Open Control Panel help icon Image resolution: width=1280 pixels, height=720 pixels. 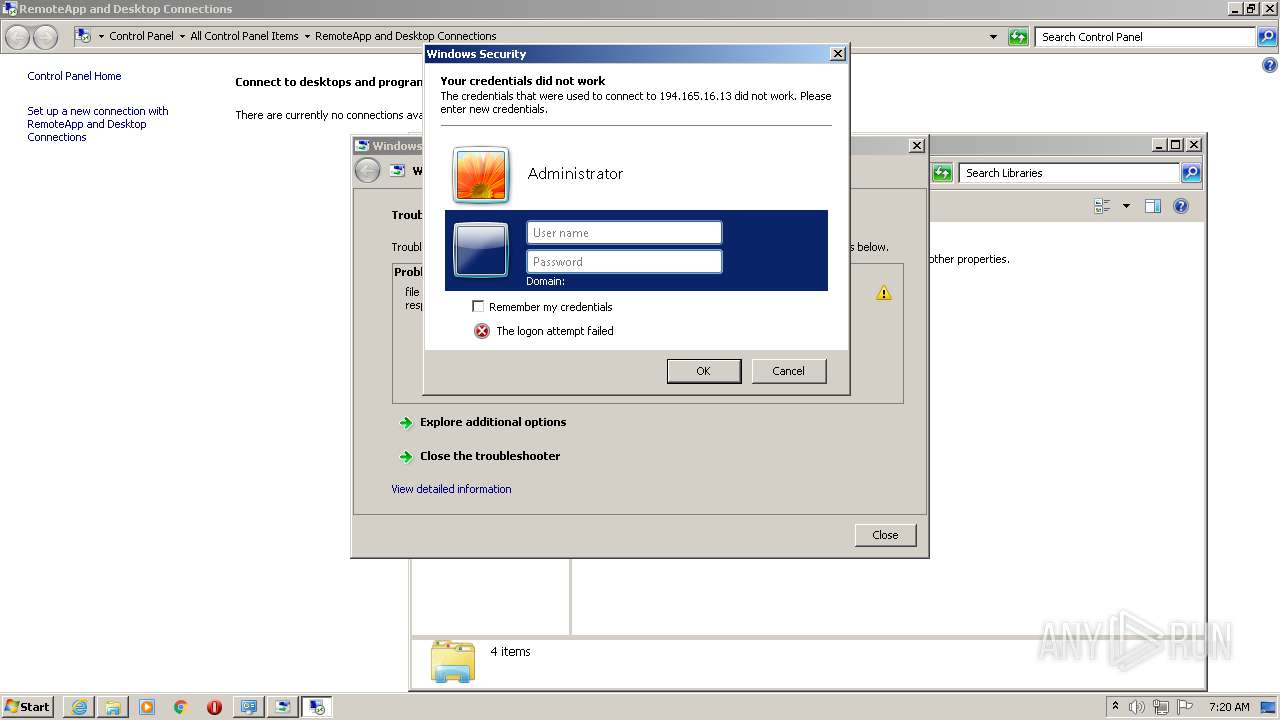(1270, 66)
